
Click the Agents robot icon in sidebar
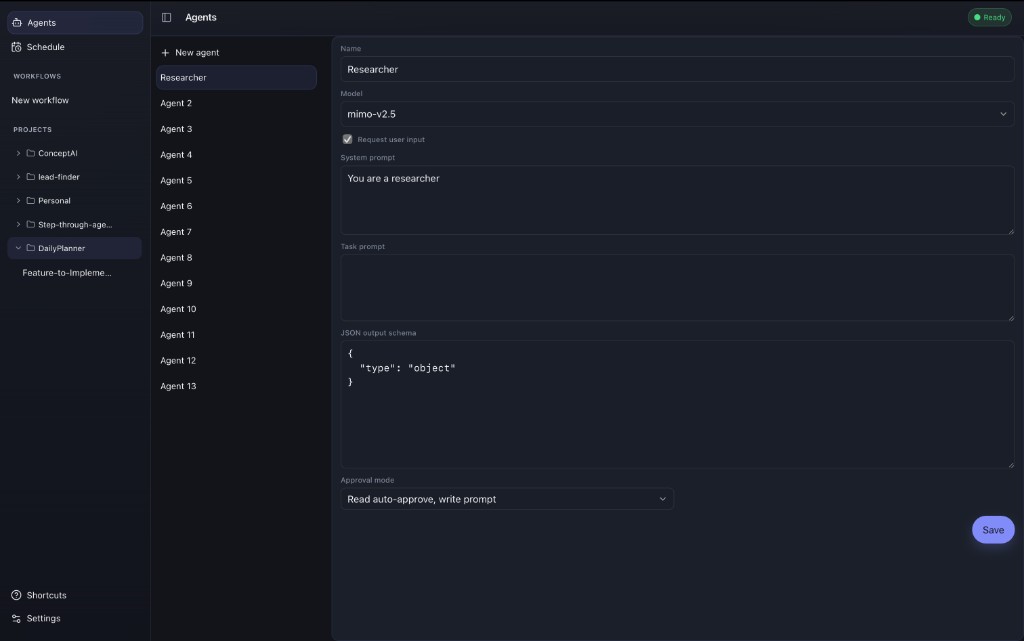click(x=17, y=23)
